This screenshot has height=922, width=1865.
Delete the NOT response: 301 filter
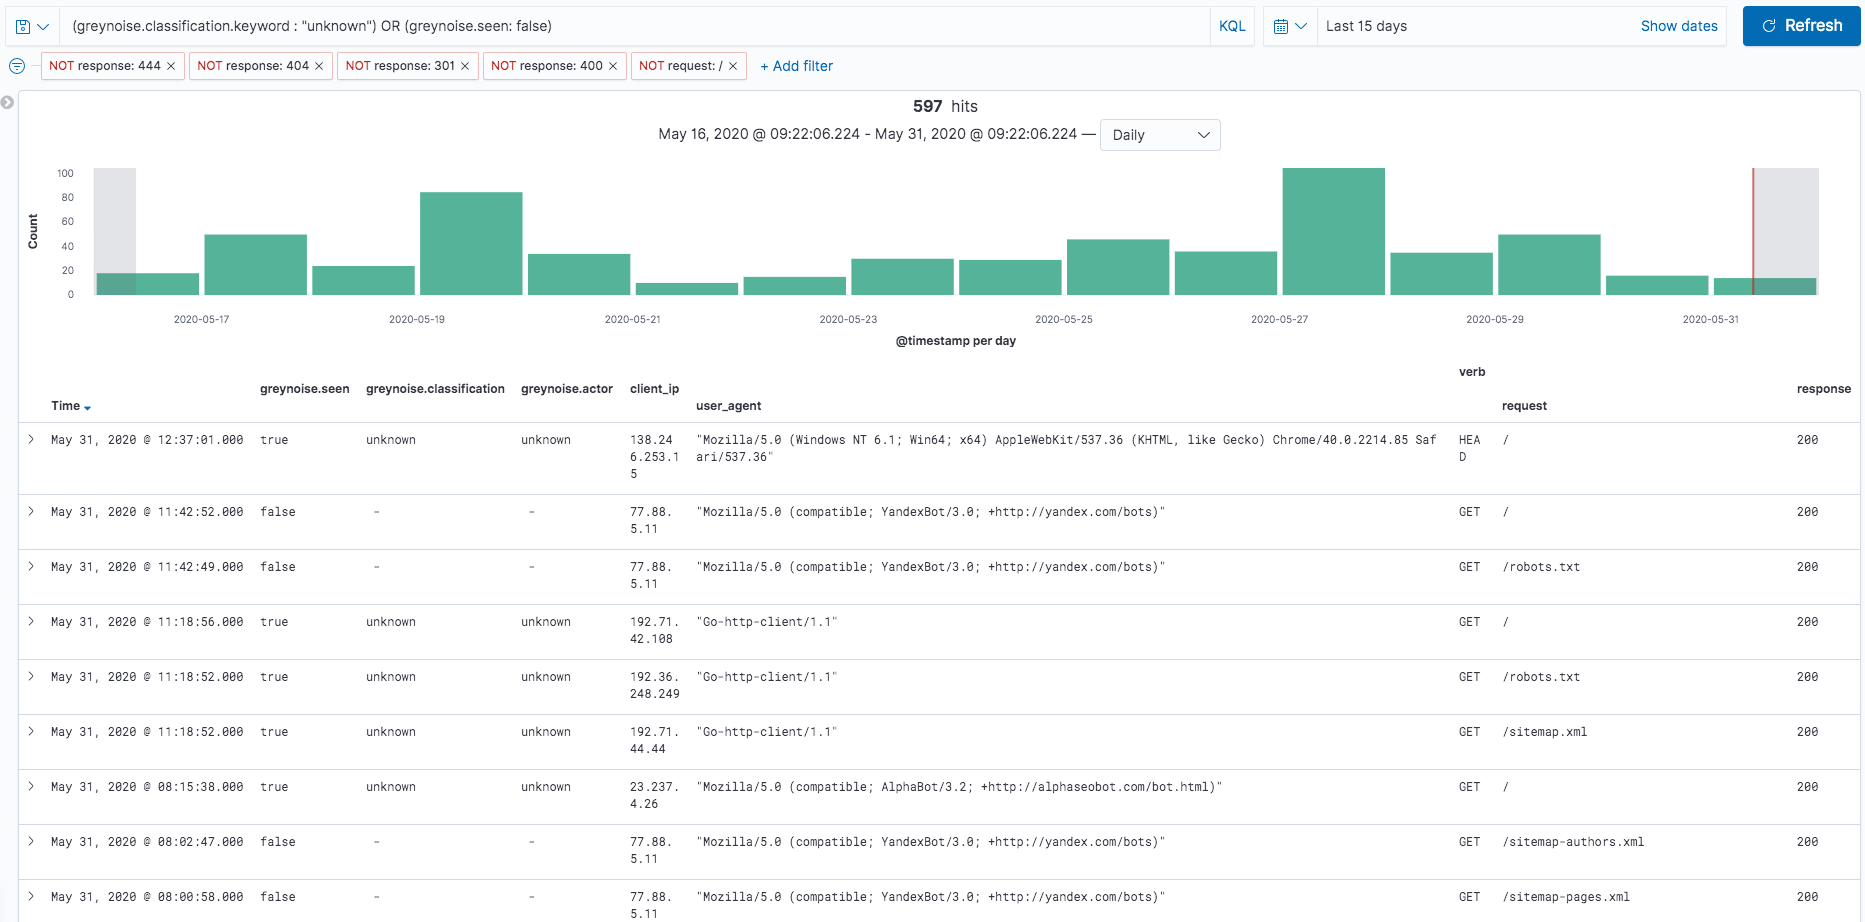[x=465, y=66]
